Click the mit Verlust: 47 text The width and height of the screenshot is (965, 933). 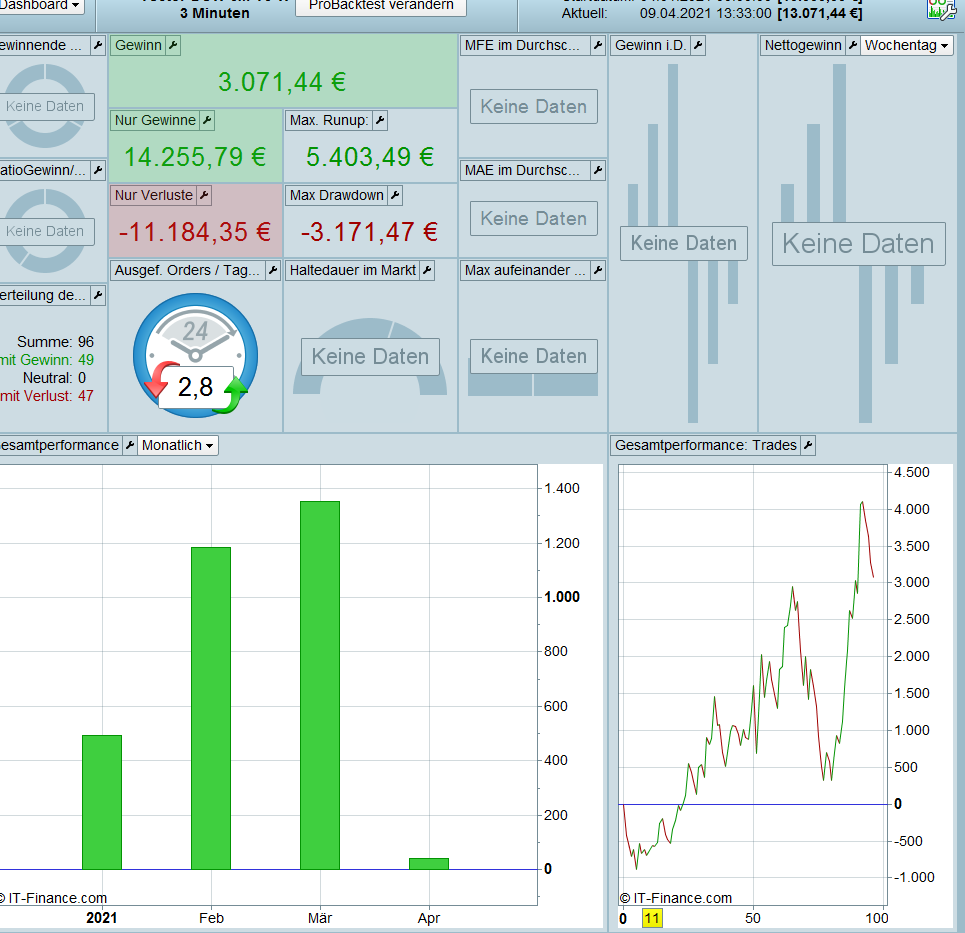point(47,396)
